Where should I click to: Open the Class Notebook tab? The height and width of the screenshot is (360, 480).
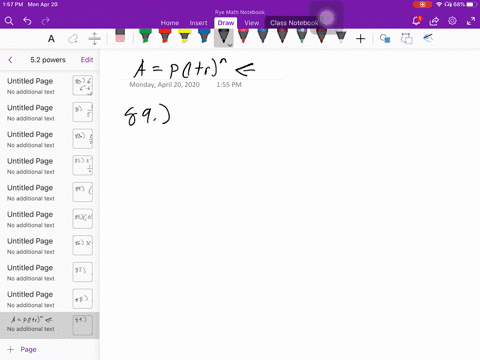[x=294, y=23]
